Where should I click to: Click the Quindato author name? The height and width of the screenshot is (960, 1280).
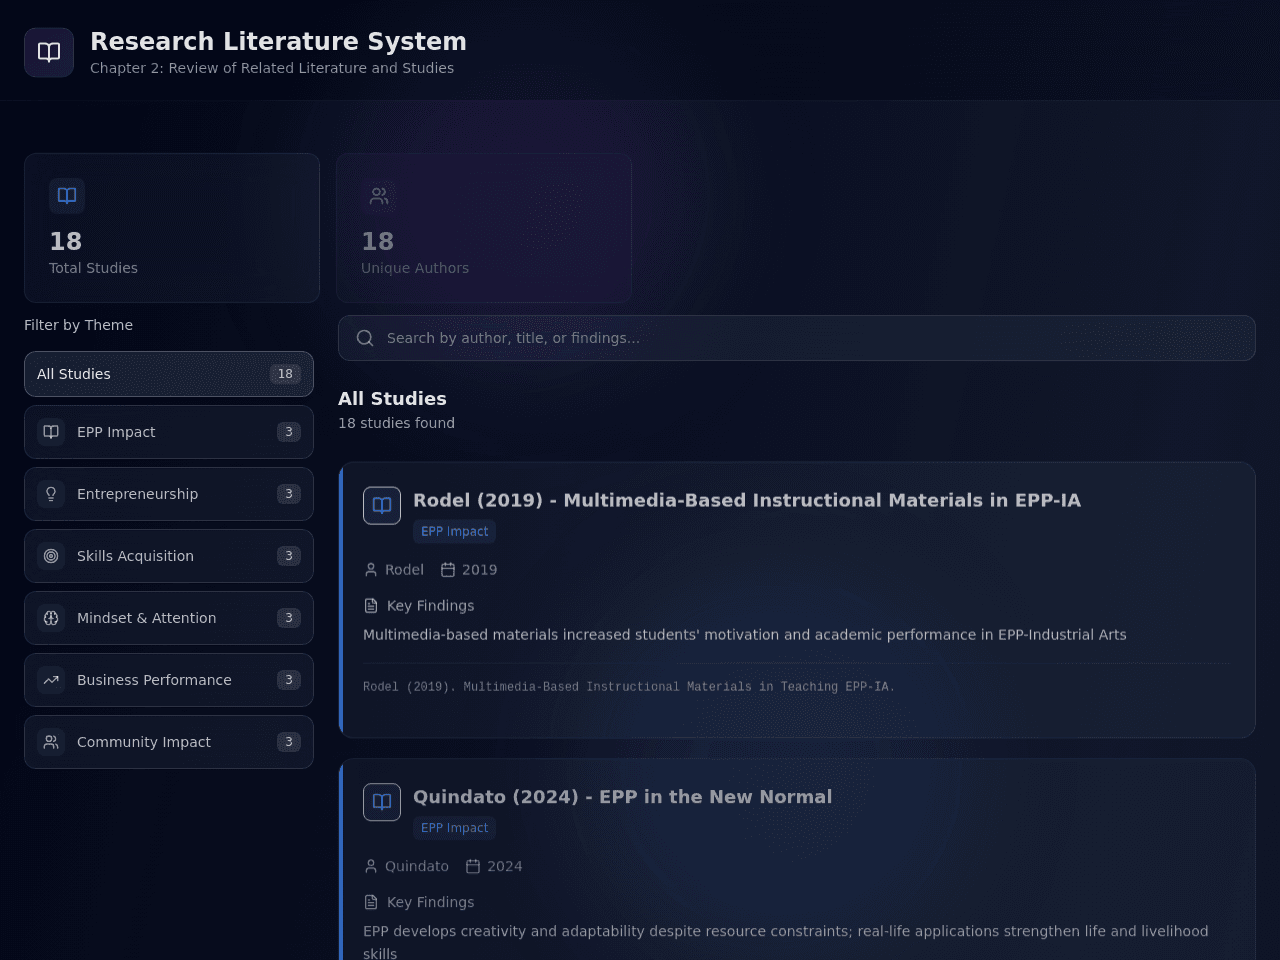[417, 866]
